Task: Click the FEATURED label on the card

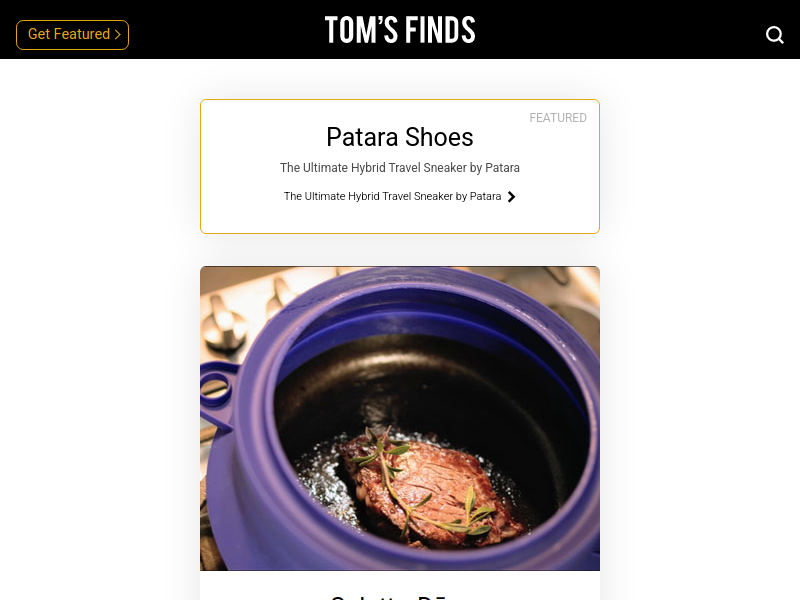Action: click(x=558, y=118)
